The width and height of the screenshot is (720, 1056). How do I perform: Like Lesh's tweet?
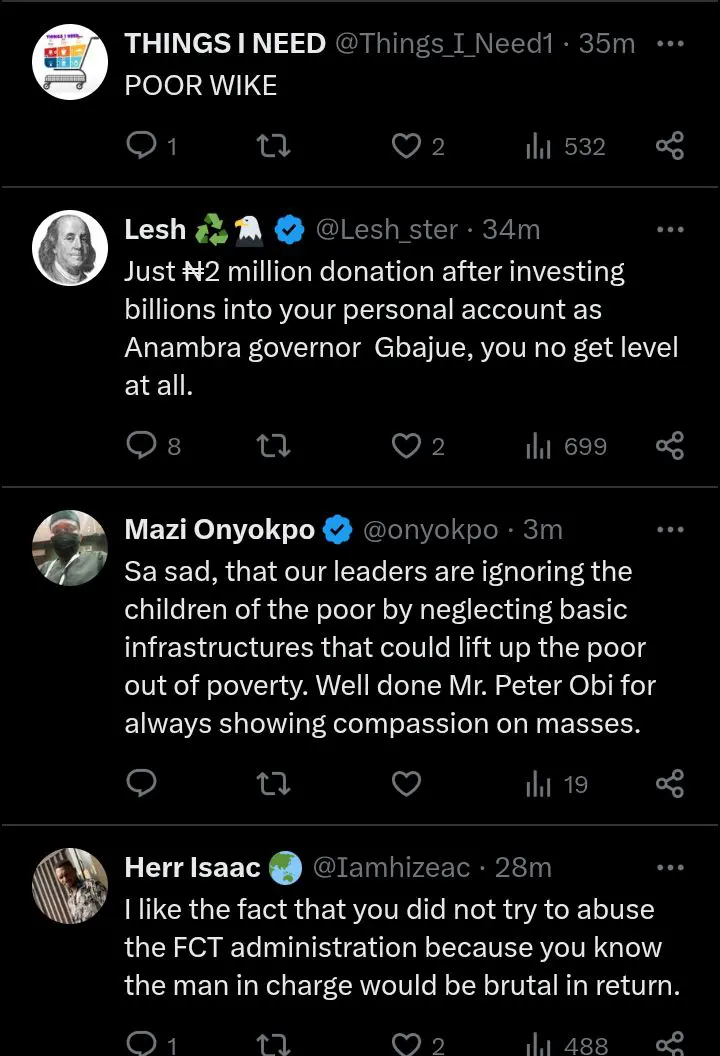click(x=405, y=446)
